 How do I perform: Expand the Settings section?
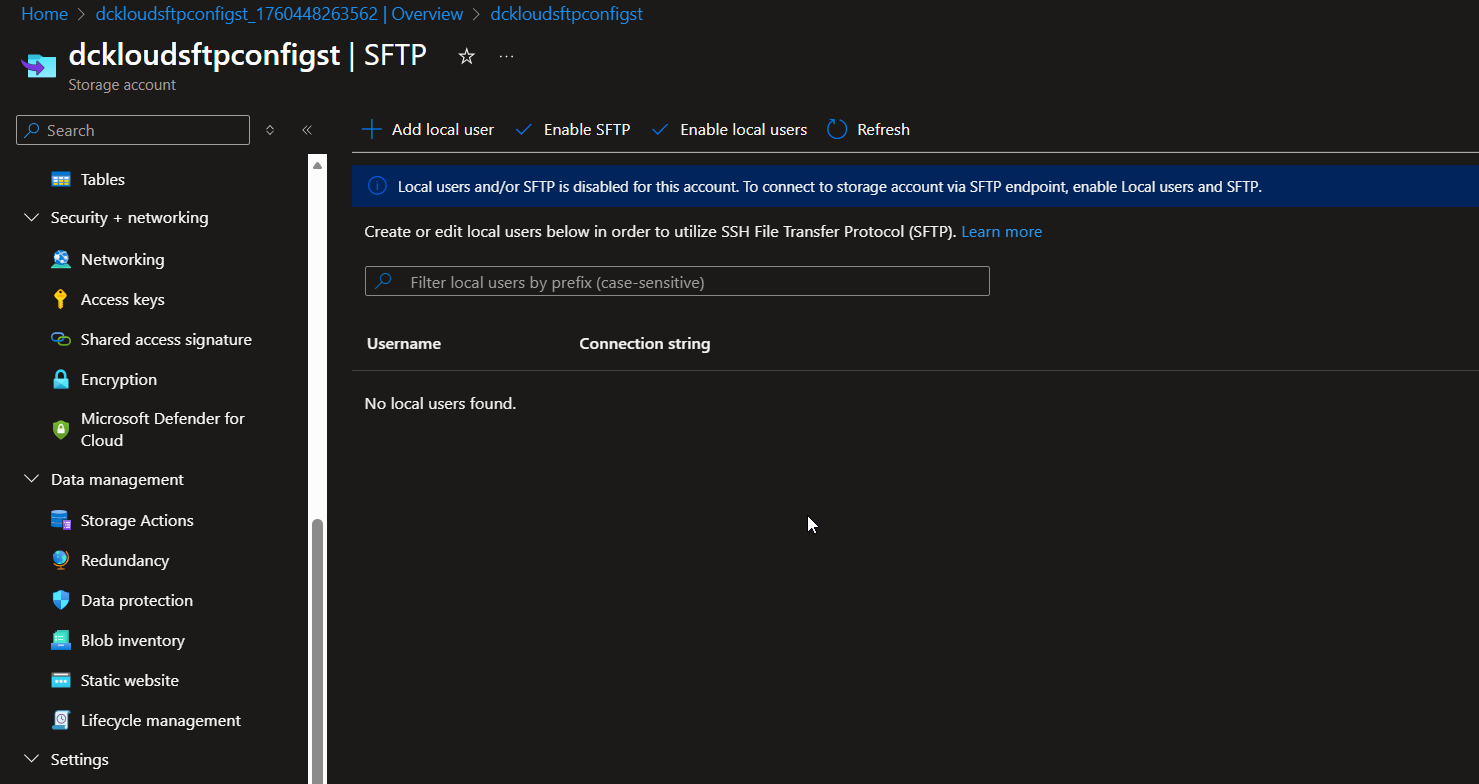(x=31, y=760)
